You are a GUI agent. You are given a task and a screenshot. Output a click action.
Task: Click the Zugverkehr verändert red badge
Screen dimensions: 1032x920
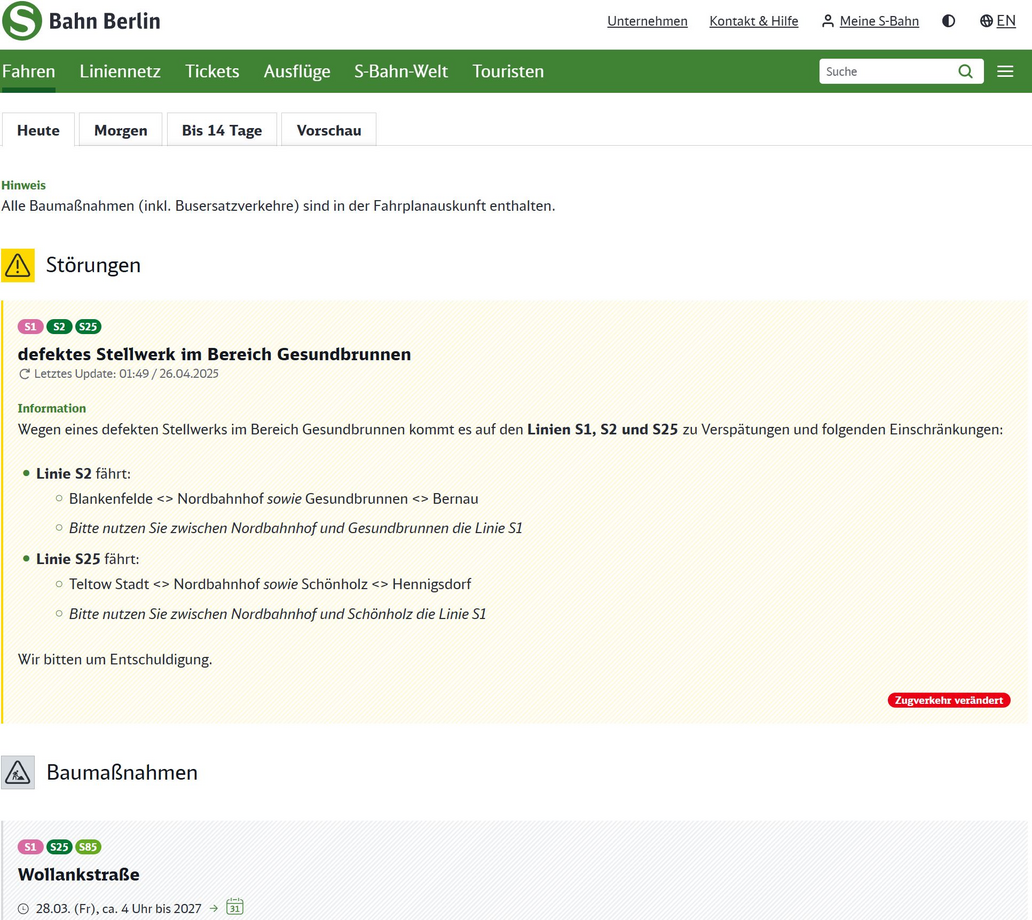pyautogui.click(x=948, y=700)
